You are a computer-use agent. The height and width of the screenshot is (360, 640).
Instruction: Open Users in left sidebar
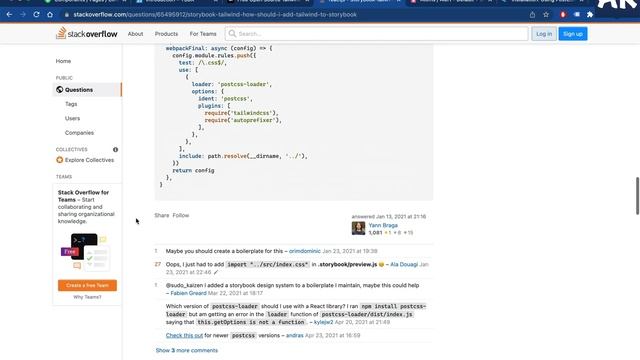coord(72,118)
